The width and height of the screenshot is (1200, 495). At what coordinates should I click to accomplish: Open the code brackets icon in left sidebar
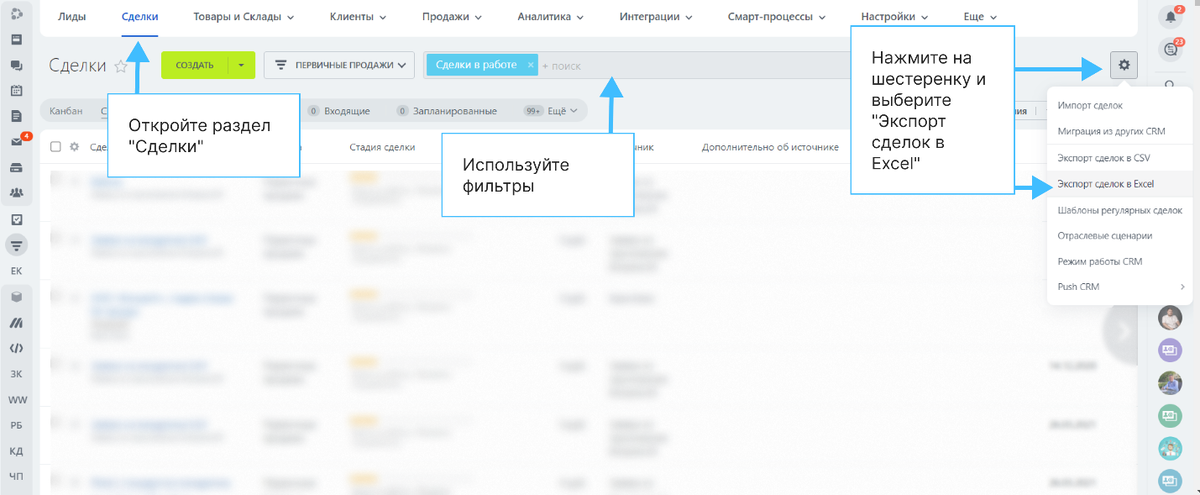tap(17, 348)
